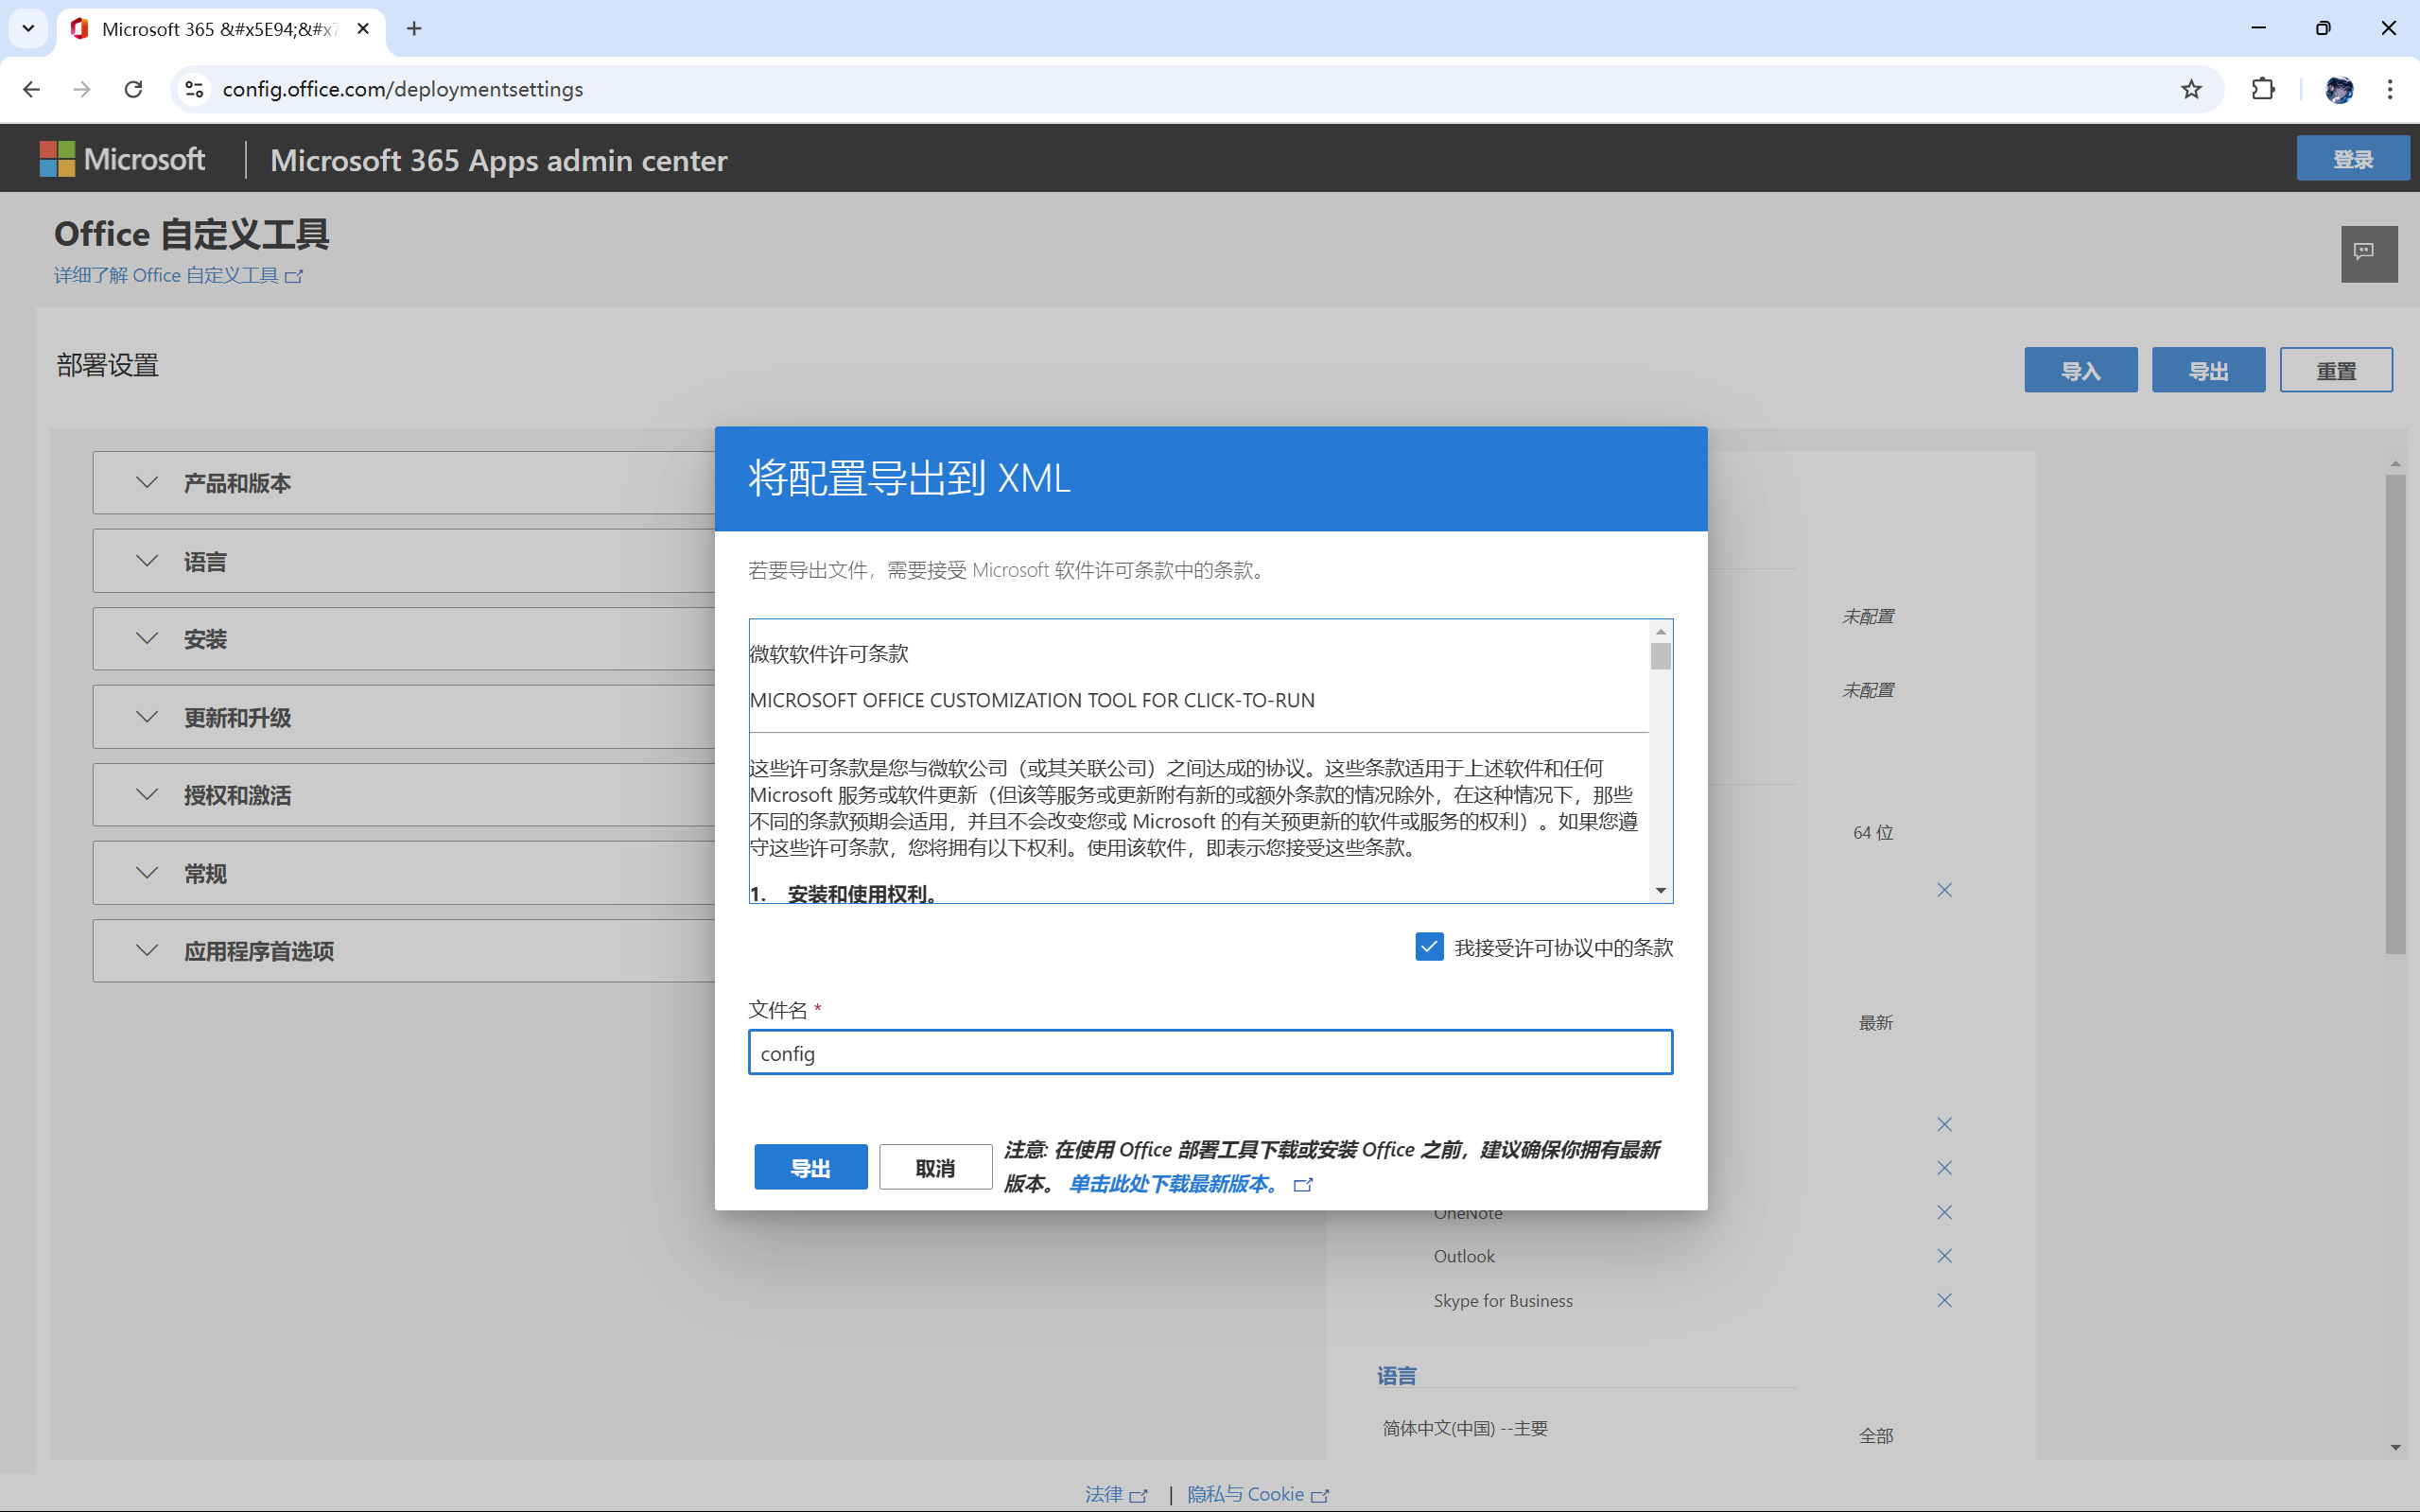Image resolution: width=2420 pixels, height=1512 pixels.
Task: Click the 登录 sign-in button
Action: [2352, 159]
